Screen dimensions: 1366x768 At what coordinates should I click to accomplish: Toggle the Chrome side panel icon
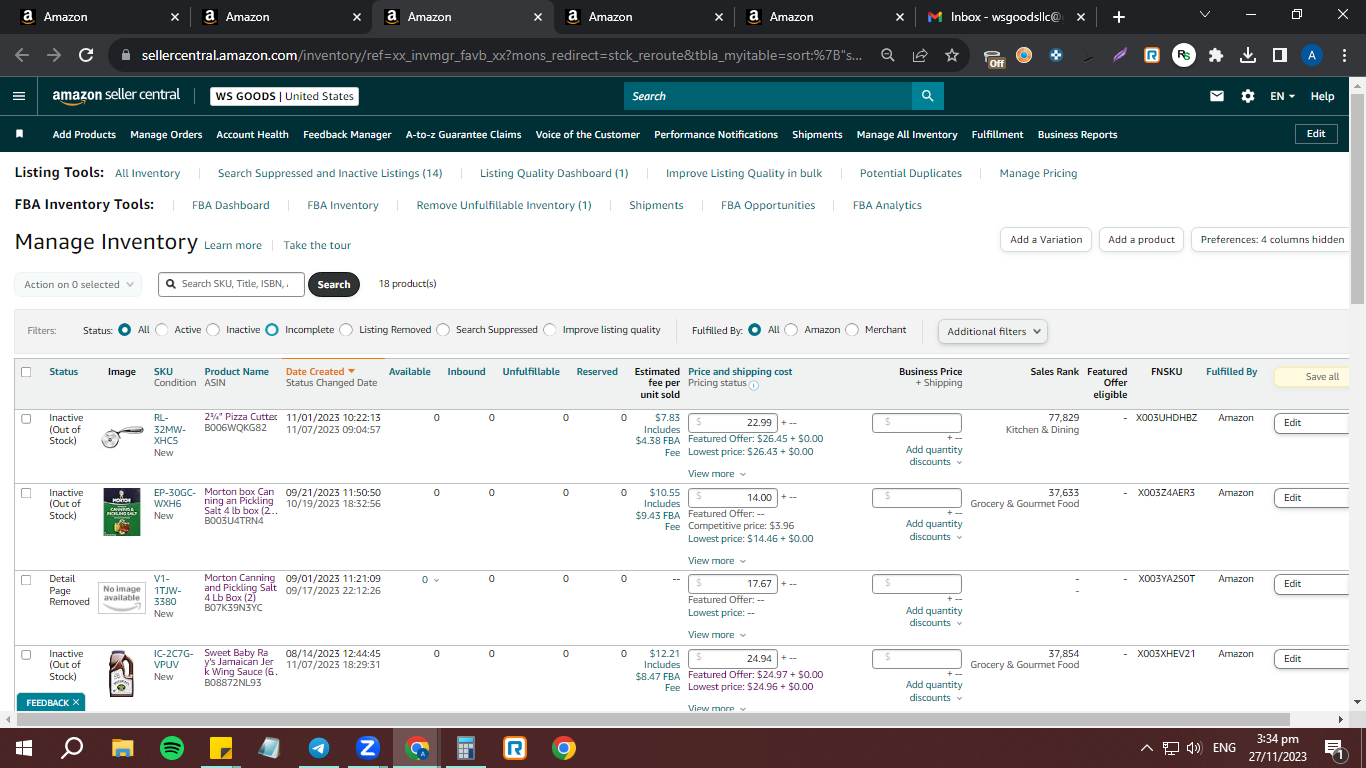[1279, 56]
